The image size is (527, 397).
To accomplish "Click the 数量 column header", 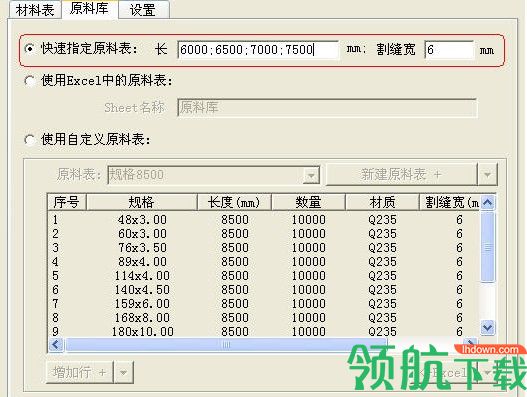I will click(x=308, y=202).
